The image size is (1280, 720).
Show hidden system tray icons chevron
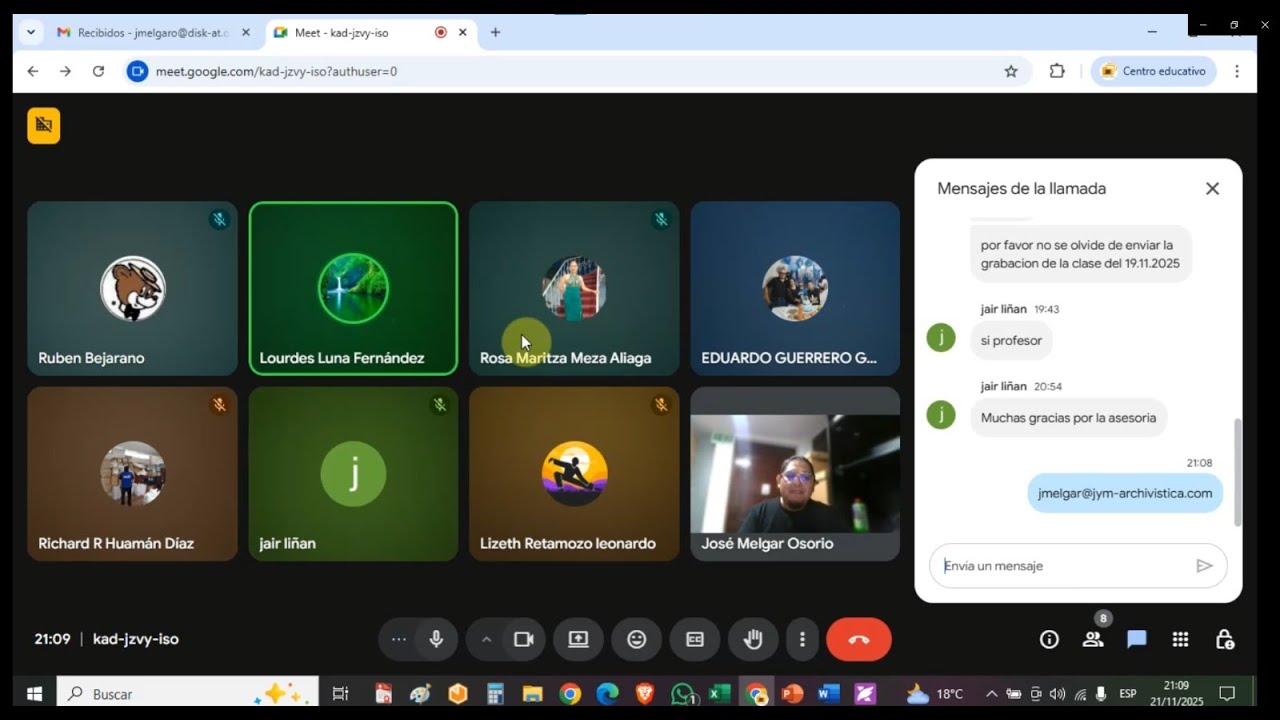(x=992, y=693)
